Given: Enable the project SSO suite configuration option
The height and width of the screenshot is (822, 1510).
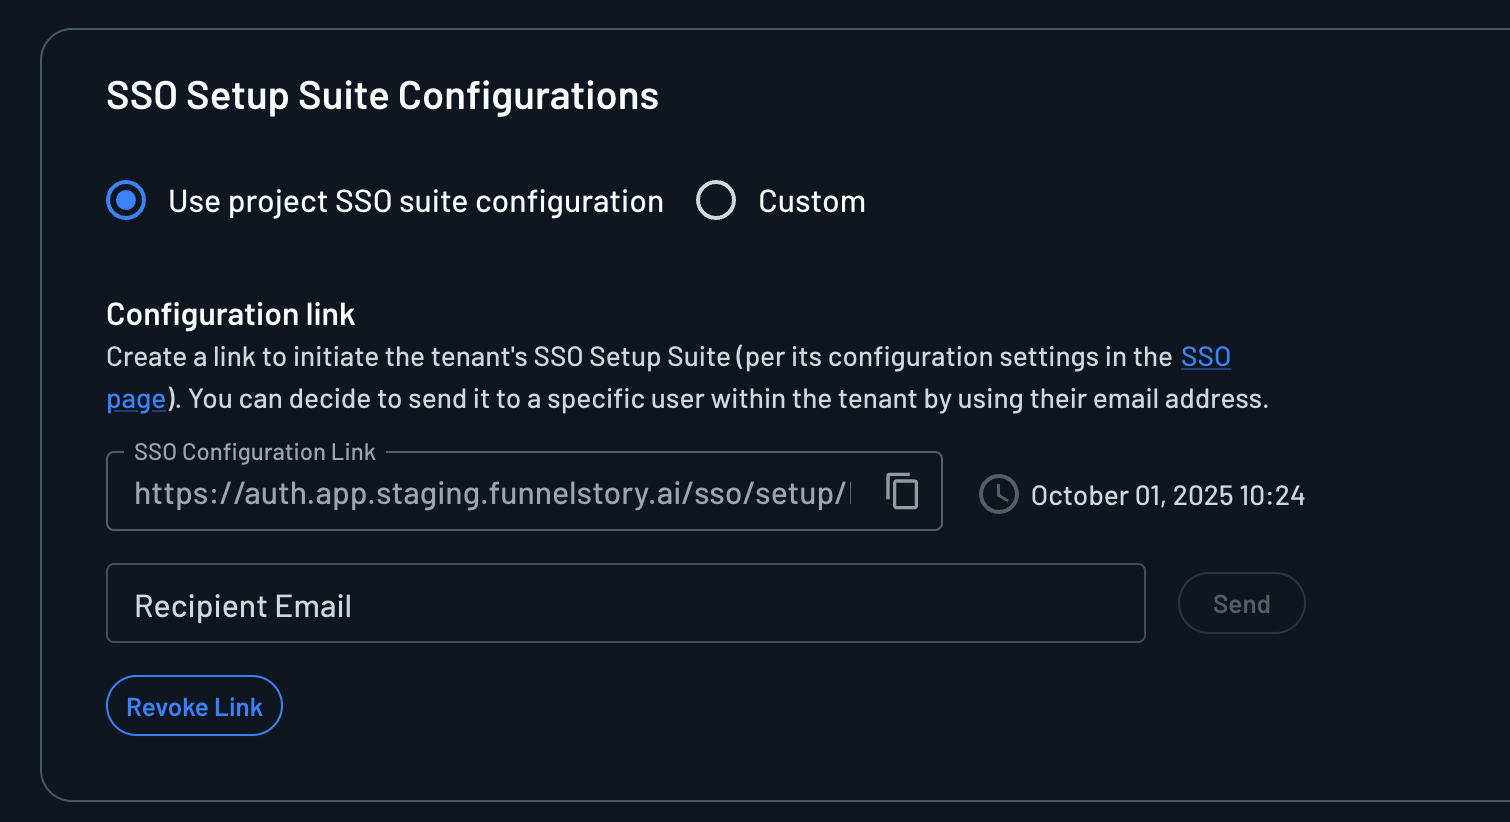Looking at the screenshot, I should click(126, 200).
